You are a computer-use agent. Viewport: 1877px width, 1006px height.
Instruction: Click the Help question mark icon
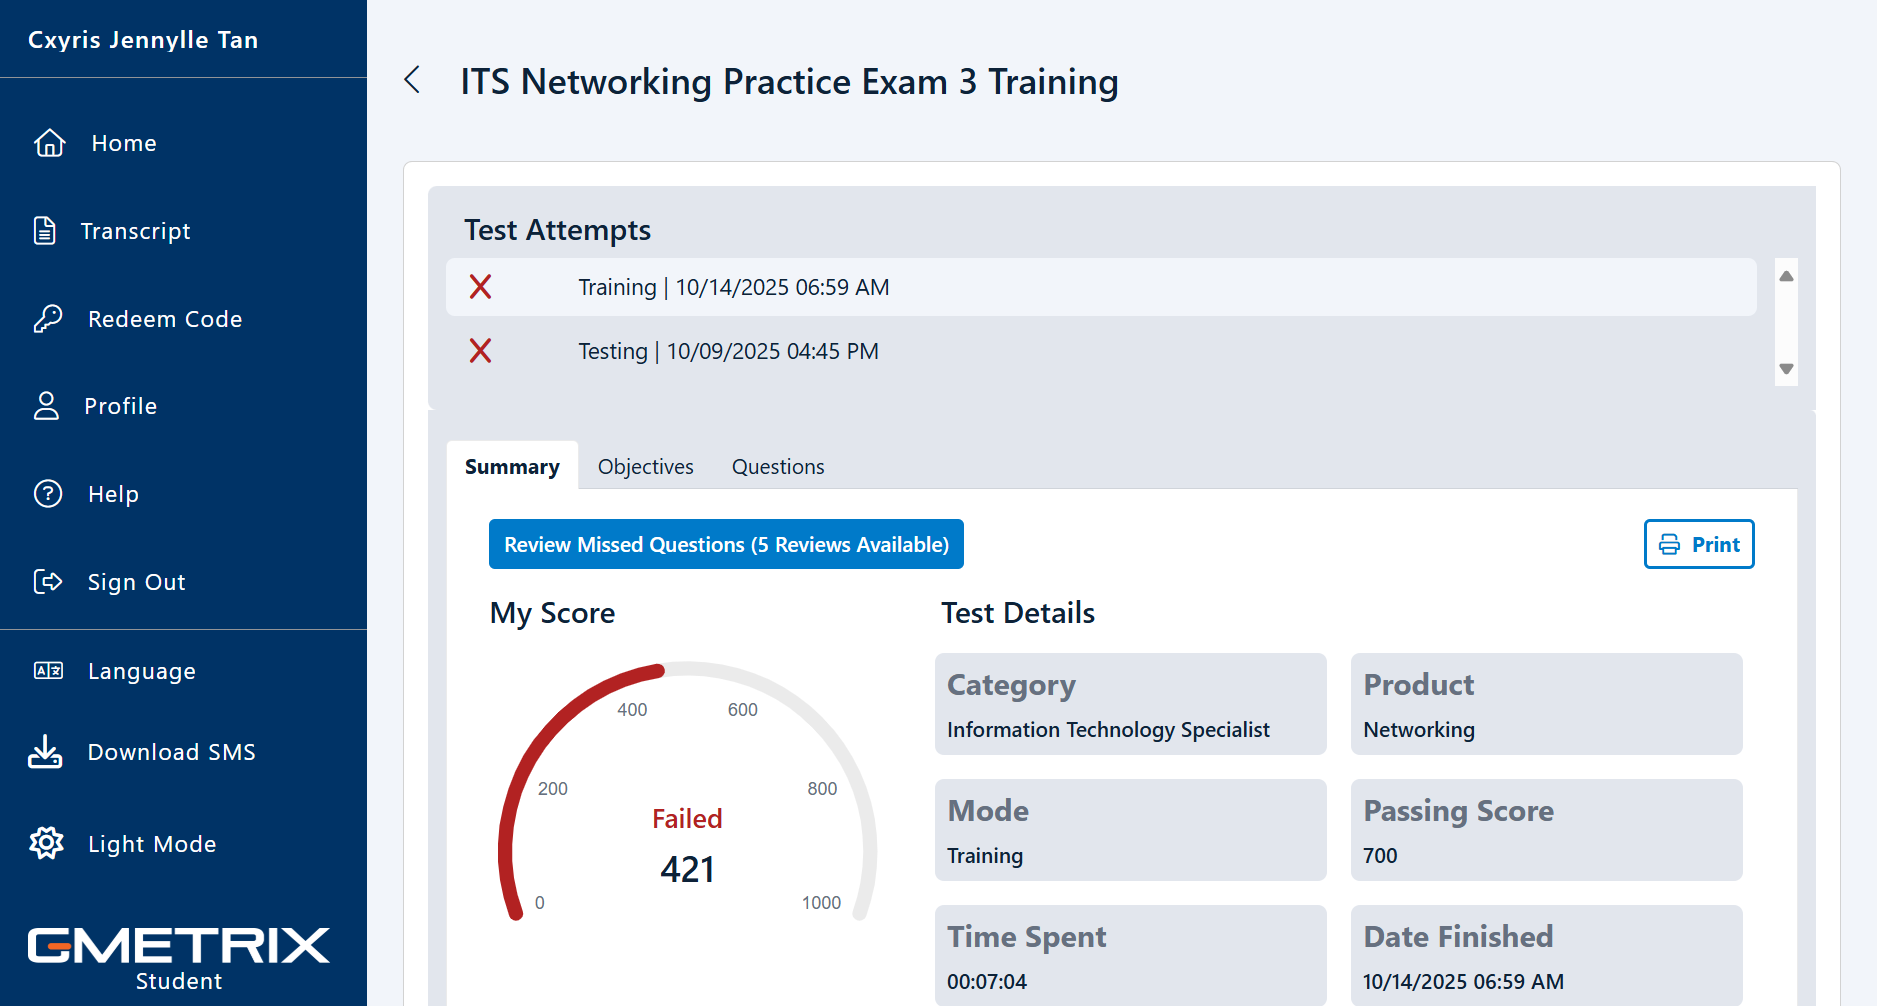click(48, 494)
